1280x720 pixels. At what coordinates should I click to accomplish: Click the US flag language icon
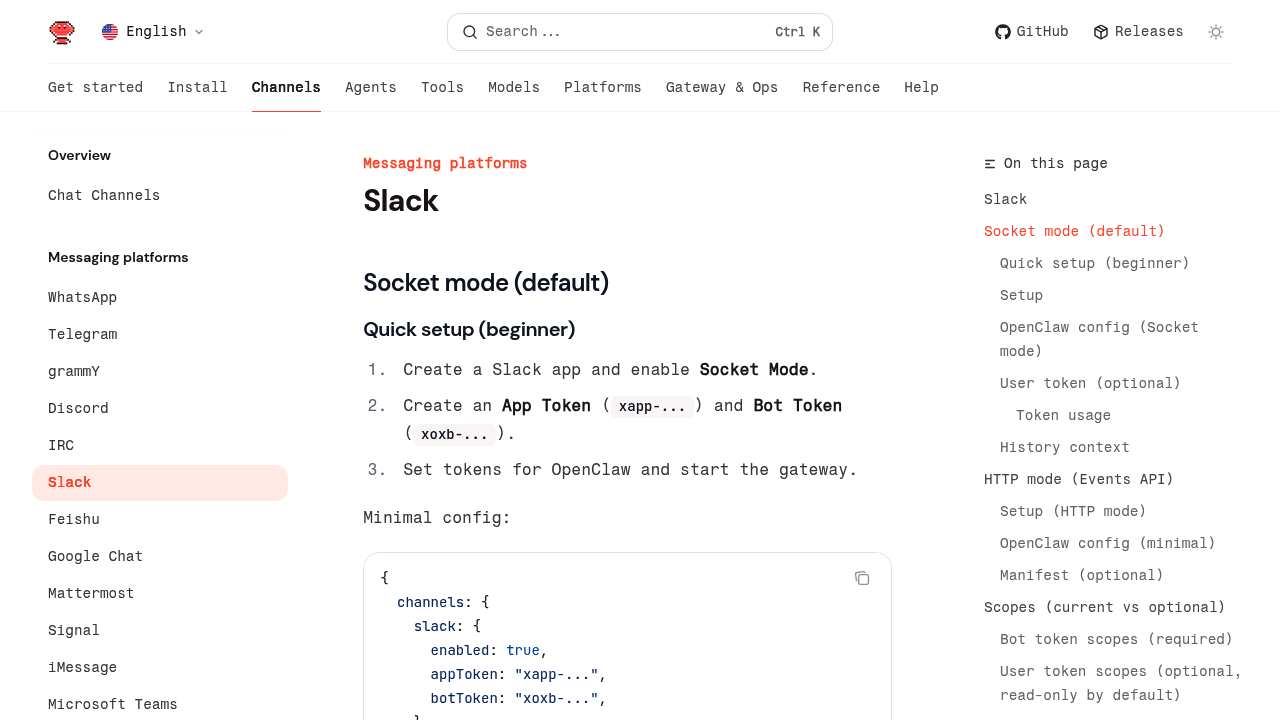110,32
